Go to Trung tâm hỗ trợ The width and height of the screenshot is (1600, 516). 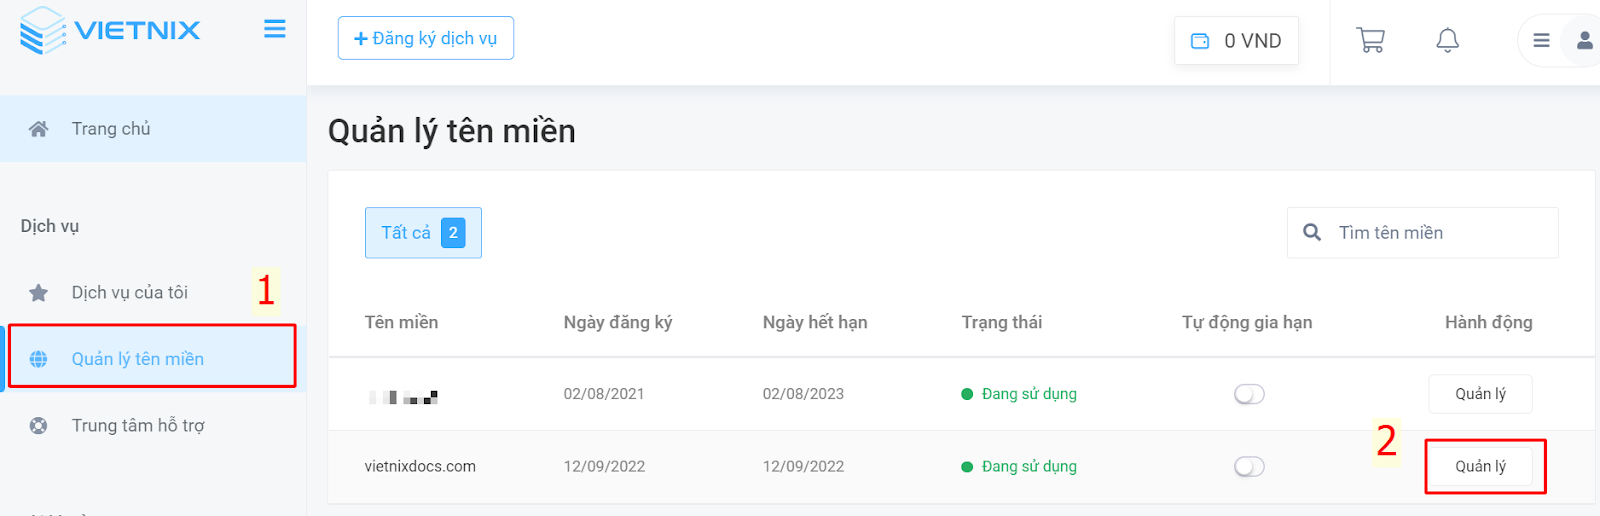coord(138,426)
